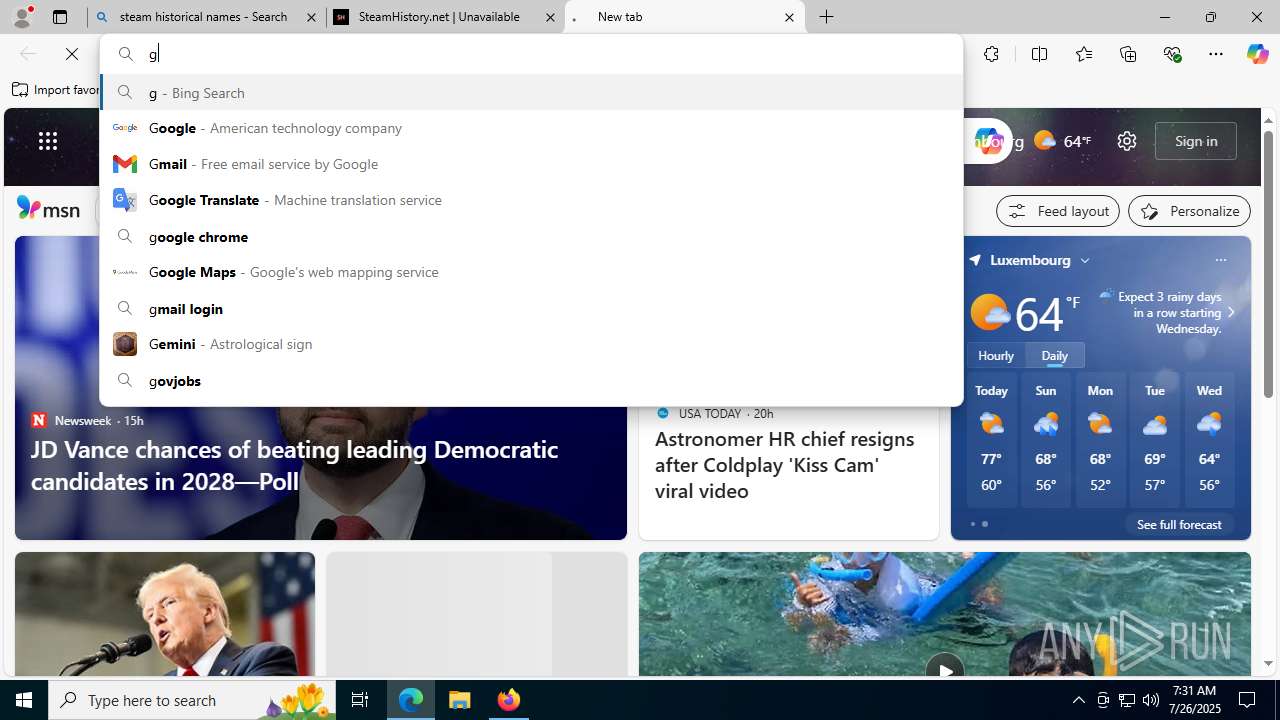Image resolution: width=1280 pixels, height=720 pixels.
Task: Pick the 'google chrome' suggestion
Action: click(531, 236)
